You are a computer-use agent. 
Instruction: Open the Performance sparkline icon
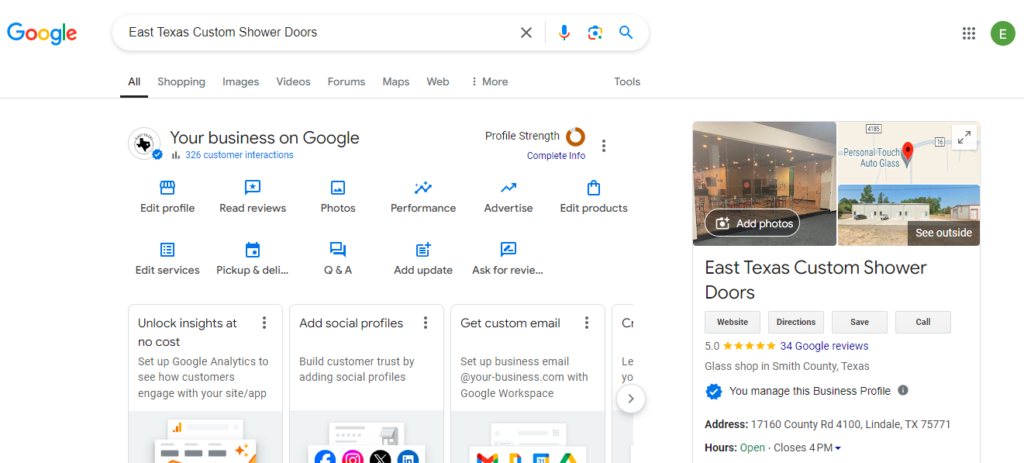pos(423,188)
